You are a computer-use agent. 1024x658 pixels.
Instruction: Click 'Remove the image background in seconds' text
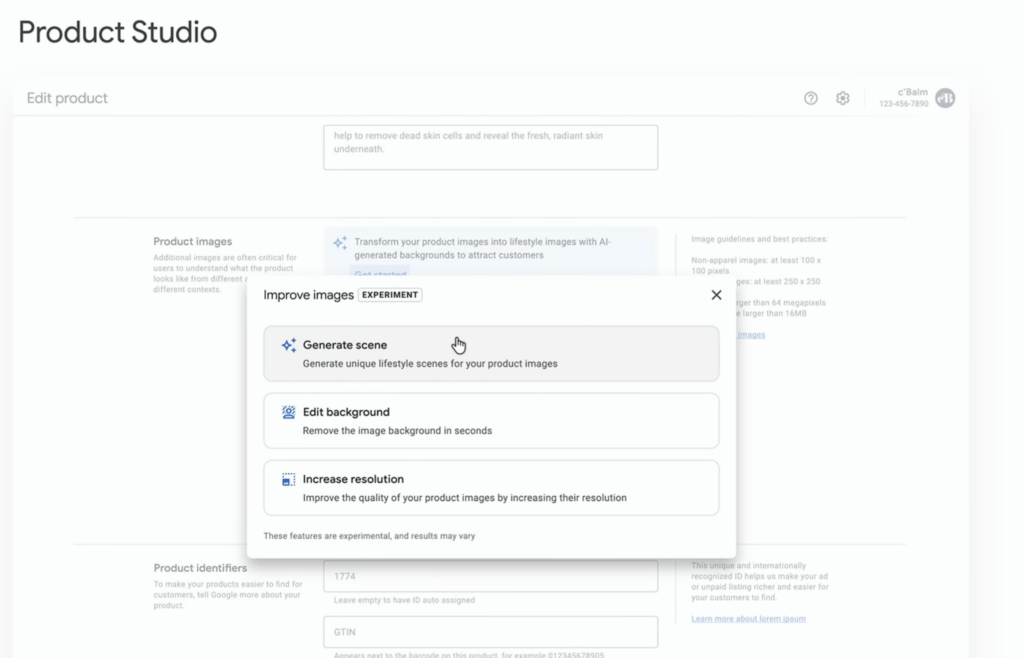(x=397, y=431)
